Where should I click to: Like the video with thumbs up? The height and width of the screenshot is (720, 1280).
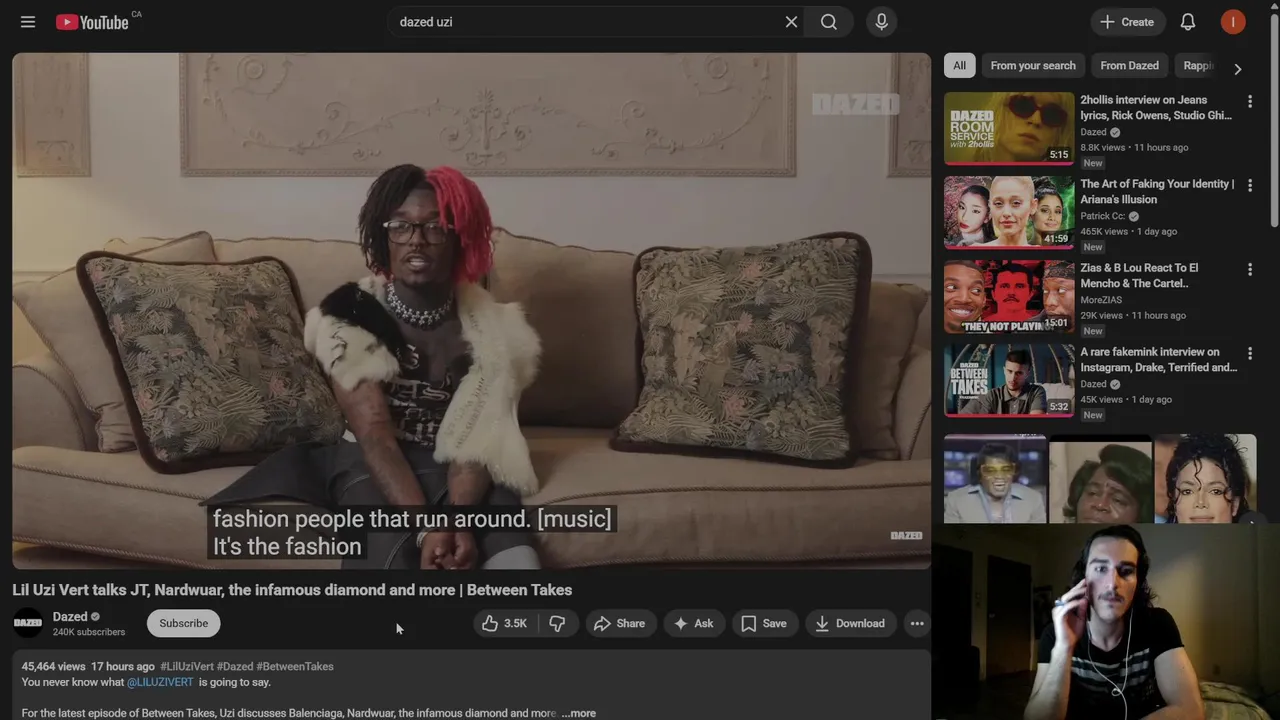(504, 623)
